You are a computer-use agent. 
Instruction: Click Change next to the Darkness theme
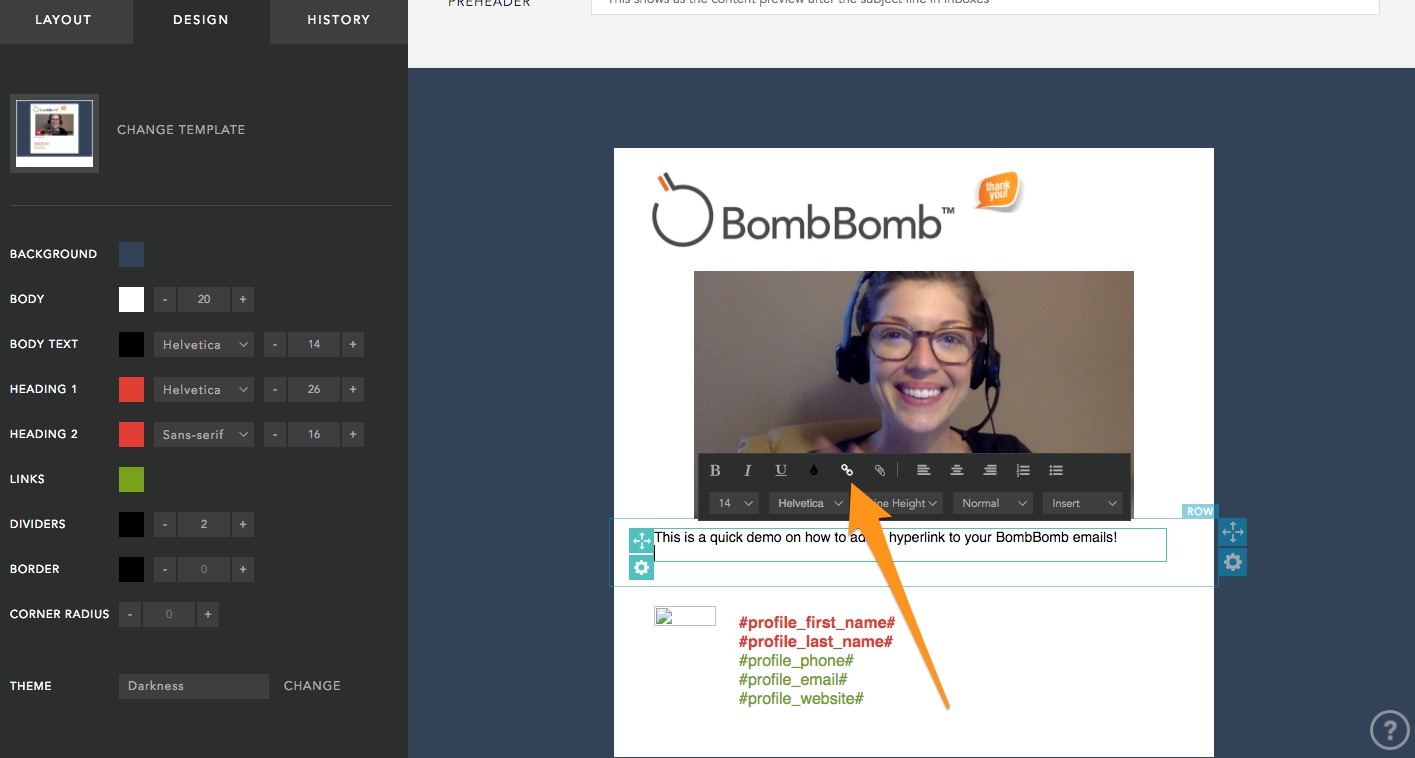[312, 686]
